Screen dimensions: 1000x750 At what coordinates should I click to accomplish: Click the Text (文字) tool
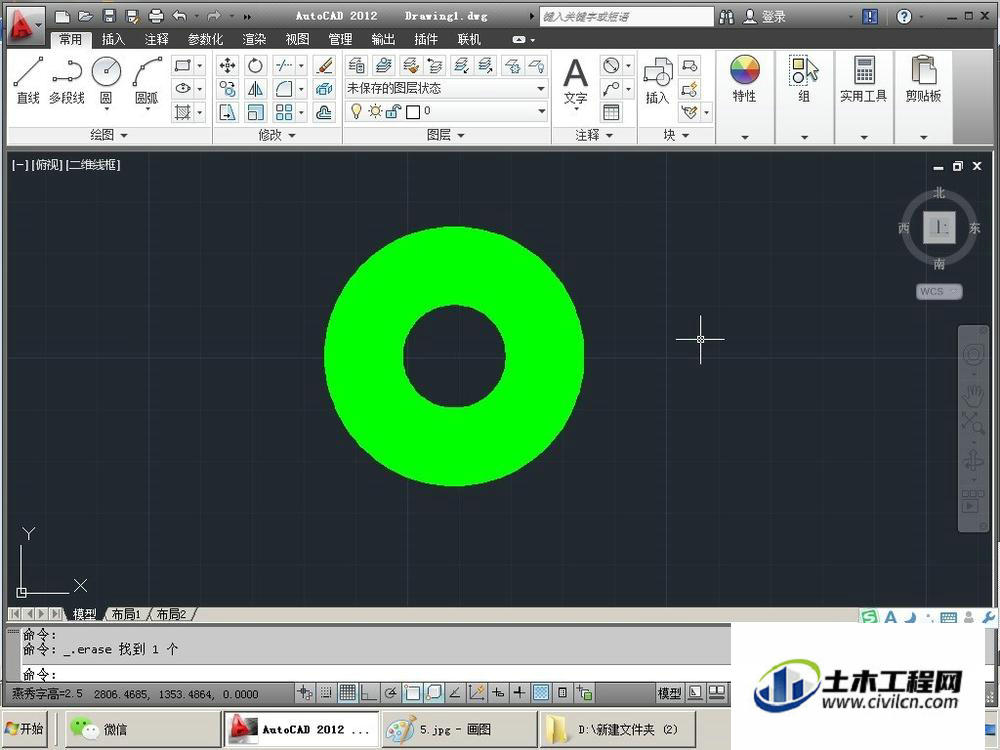pyautogui.click(x=575, y=82)
